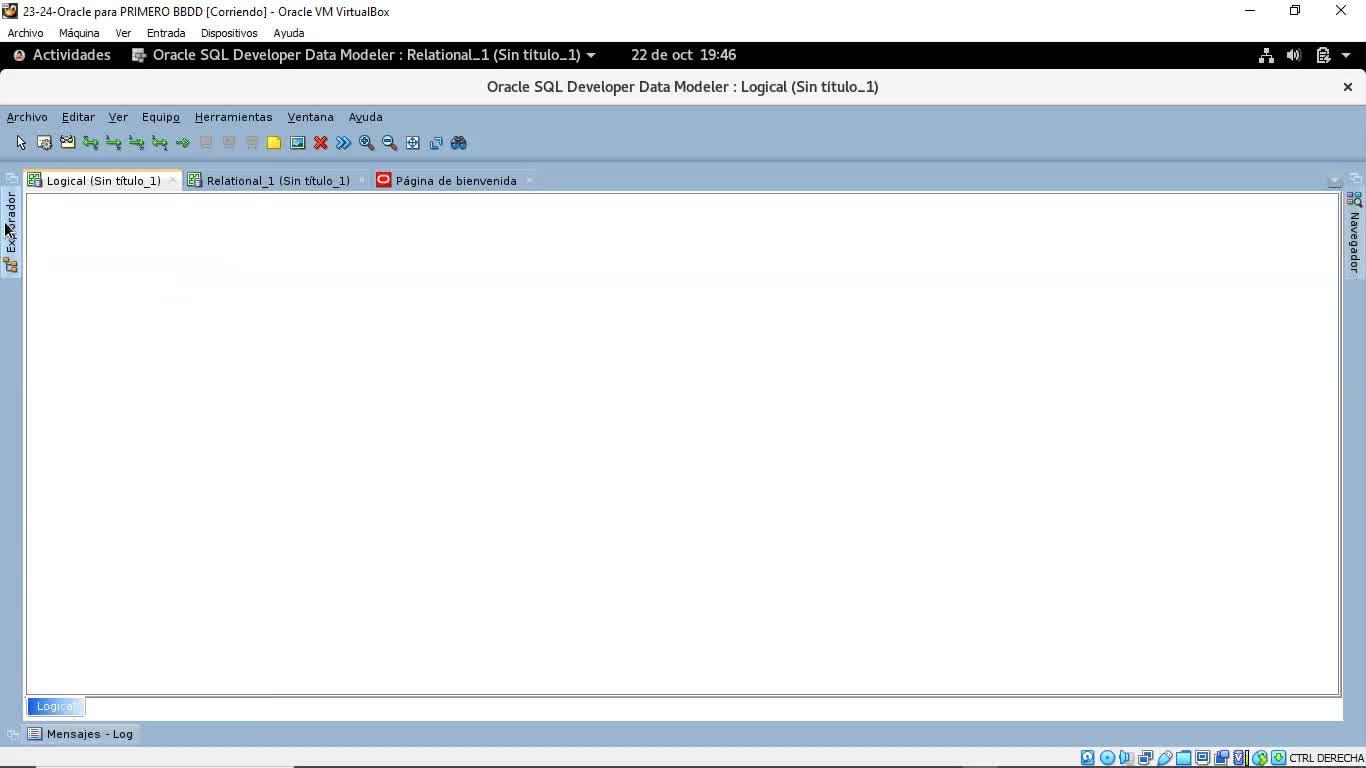The width and height of the screenshot is (1366, 768).
Task: Open the GNOME volume indicator
Action: [x=1294, y=55]
